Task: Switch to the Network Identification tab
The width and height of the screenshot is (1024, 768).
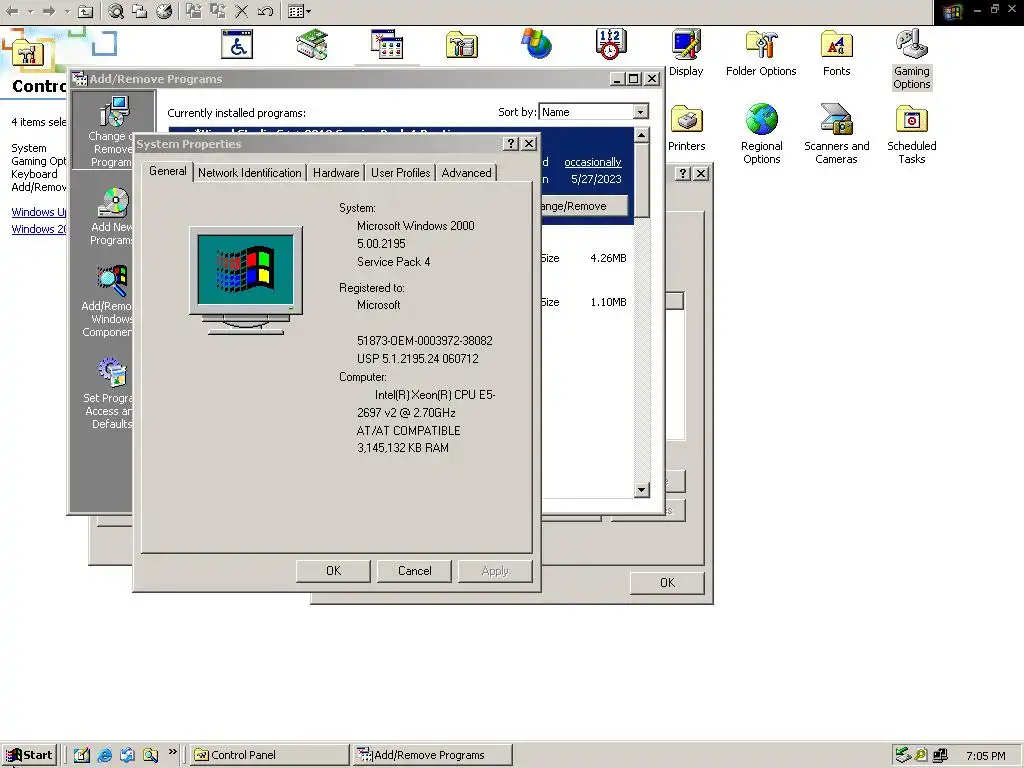Action: [249, 173]
